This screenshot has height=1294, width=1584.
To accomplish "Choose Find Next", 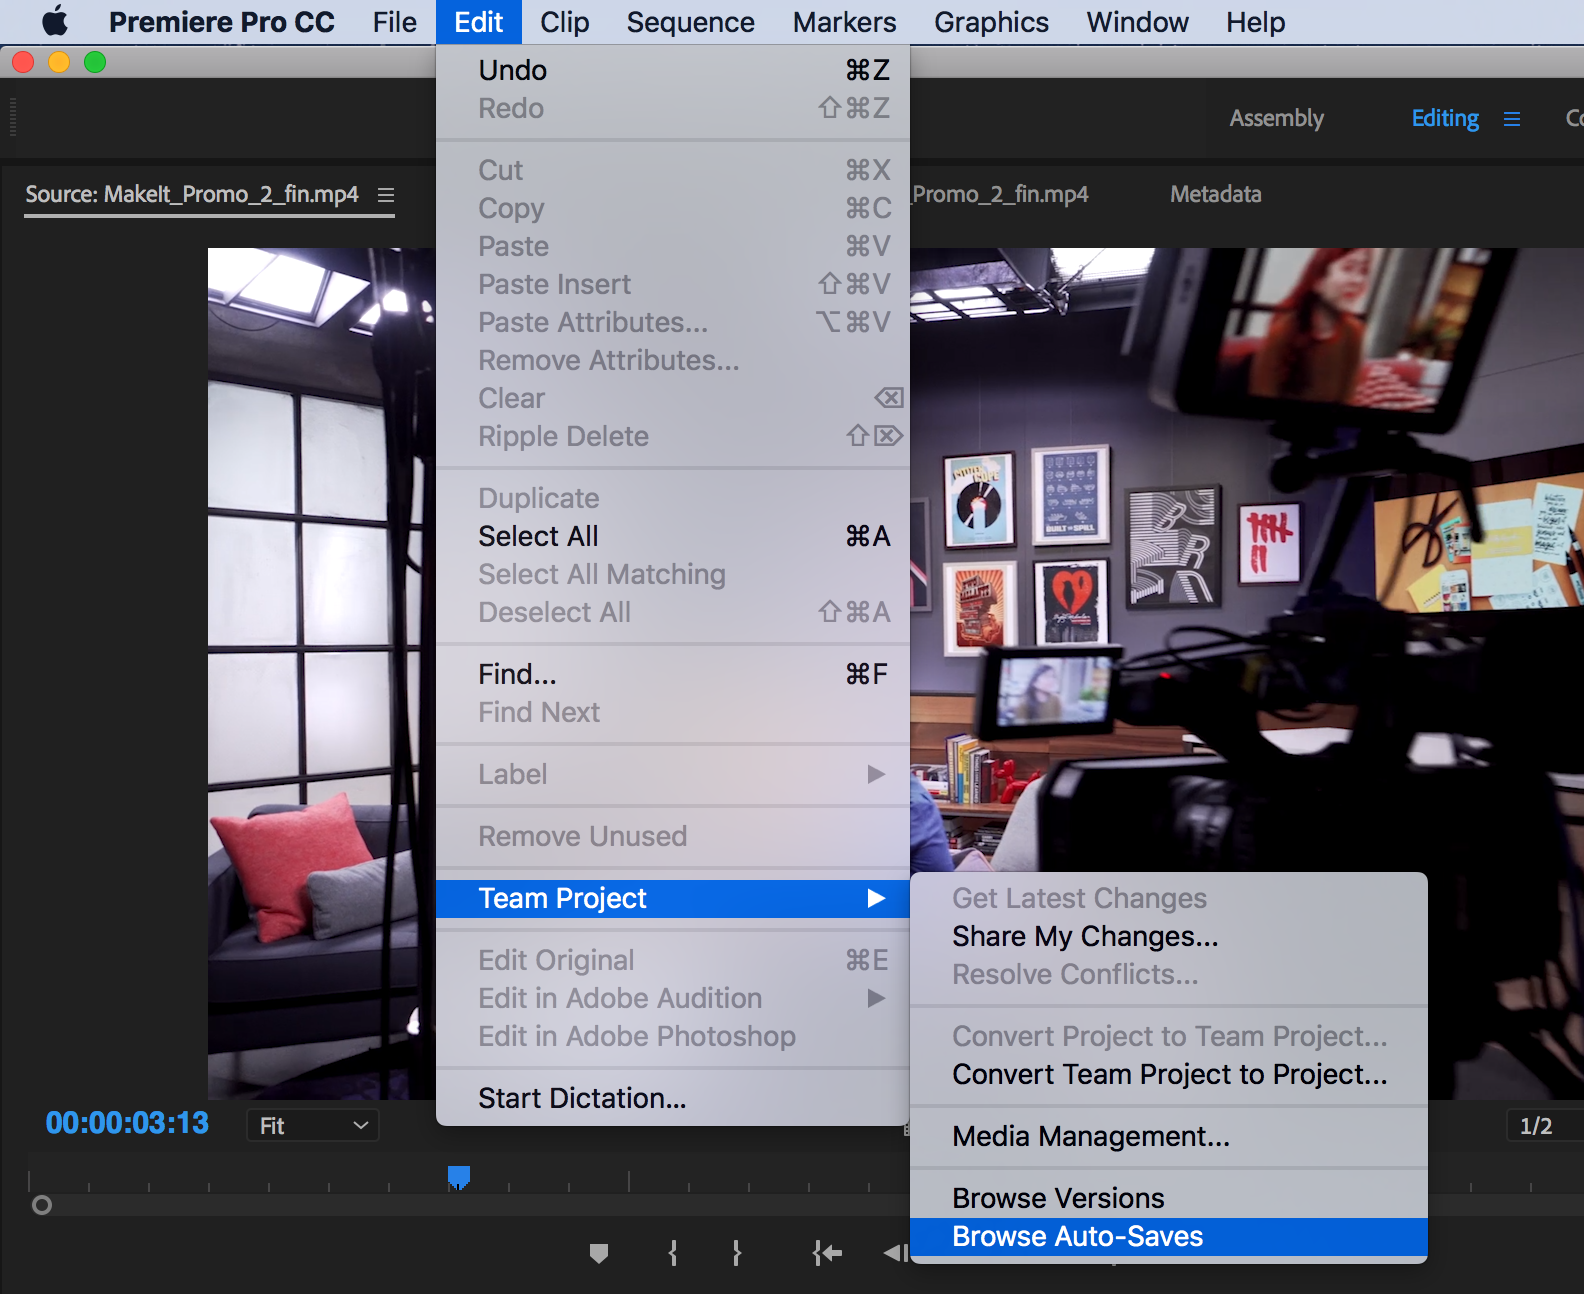I will [x=673, y=712].
